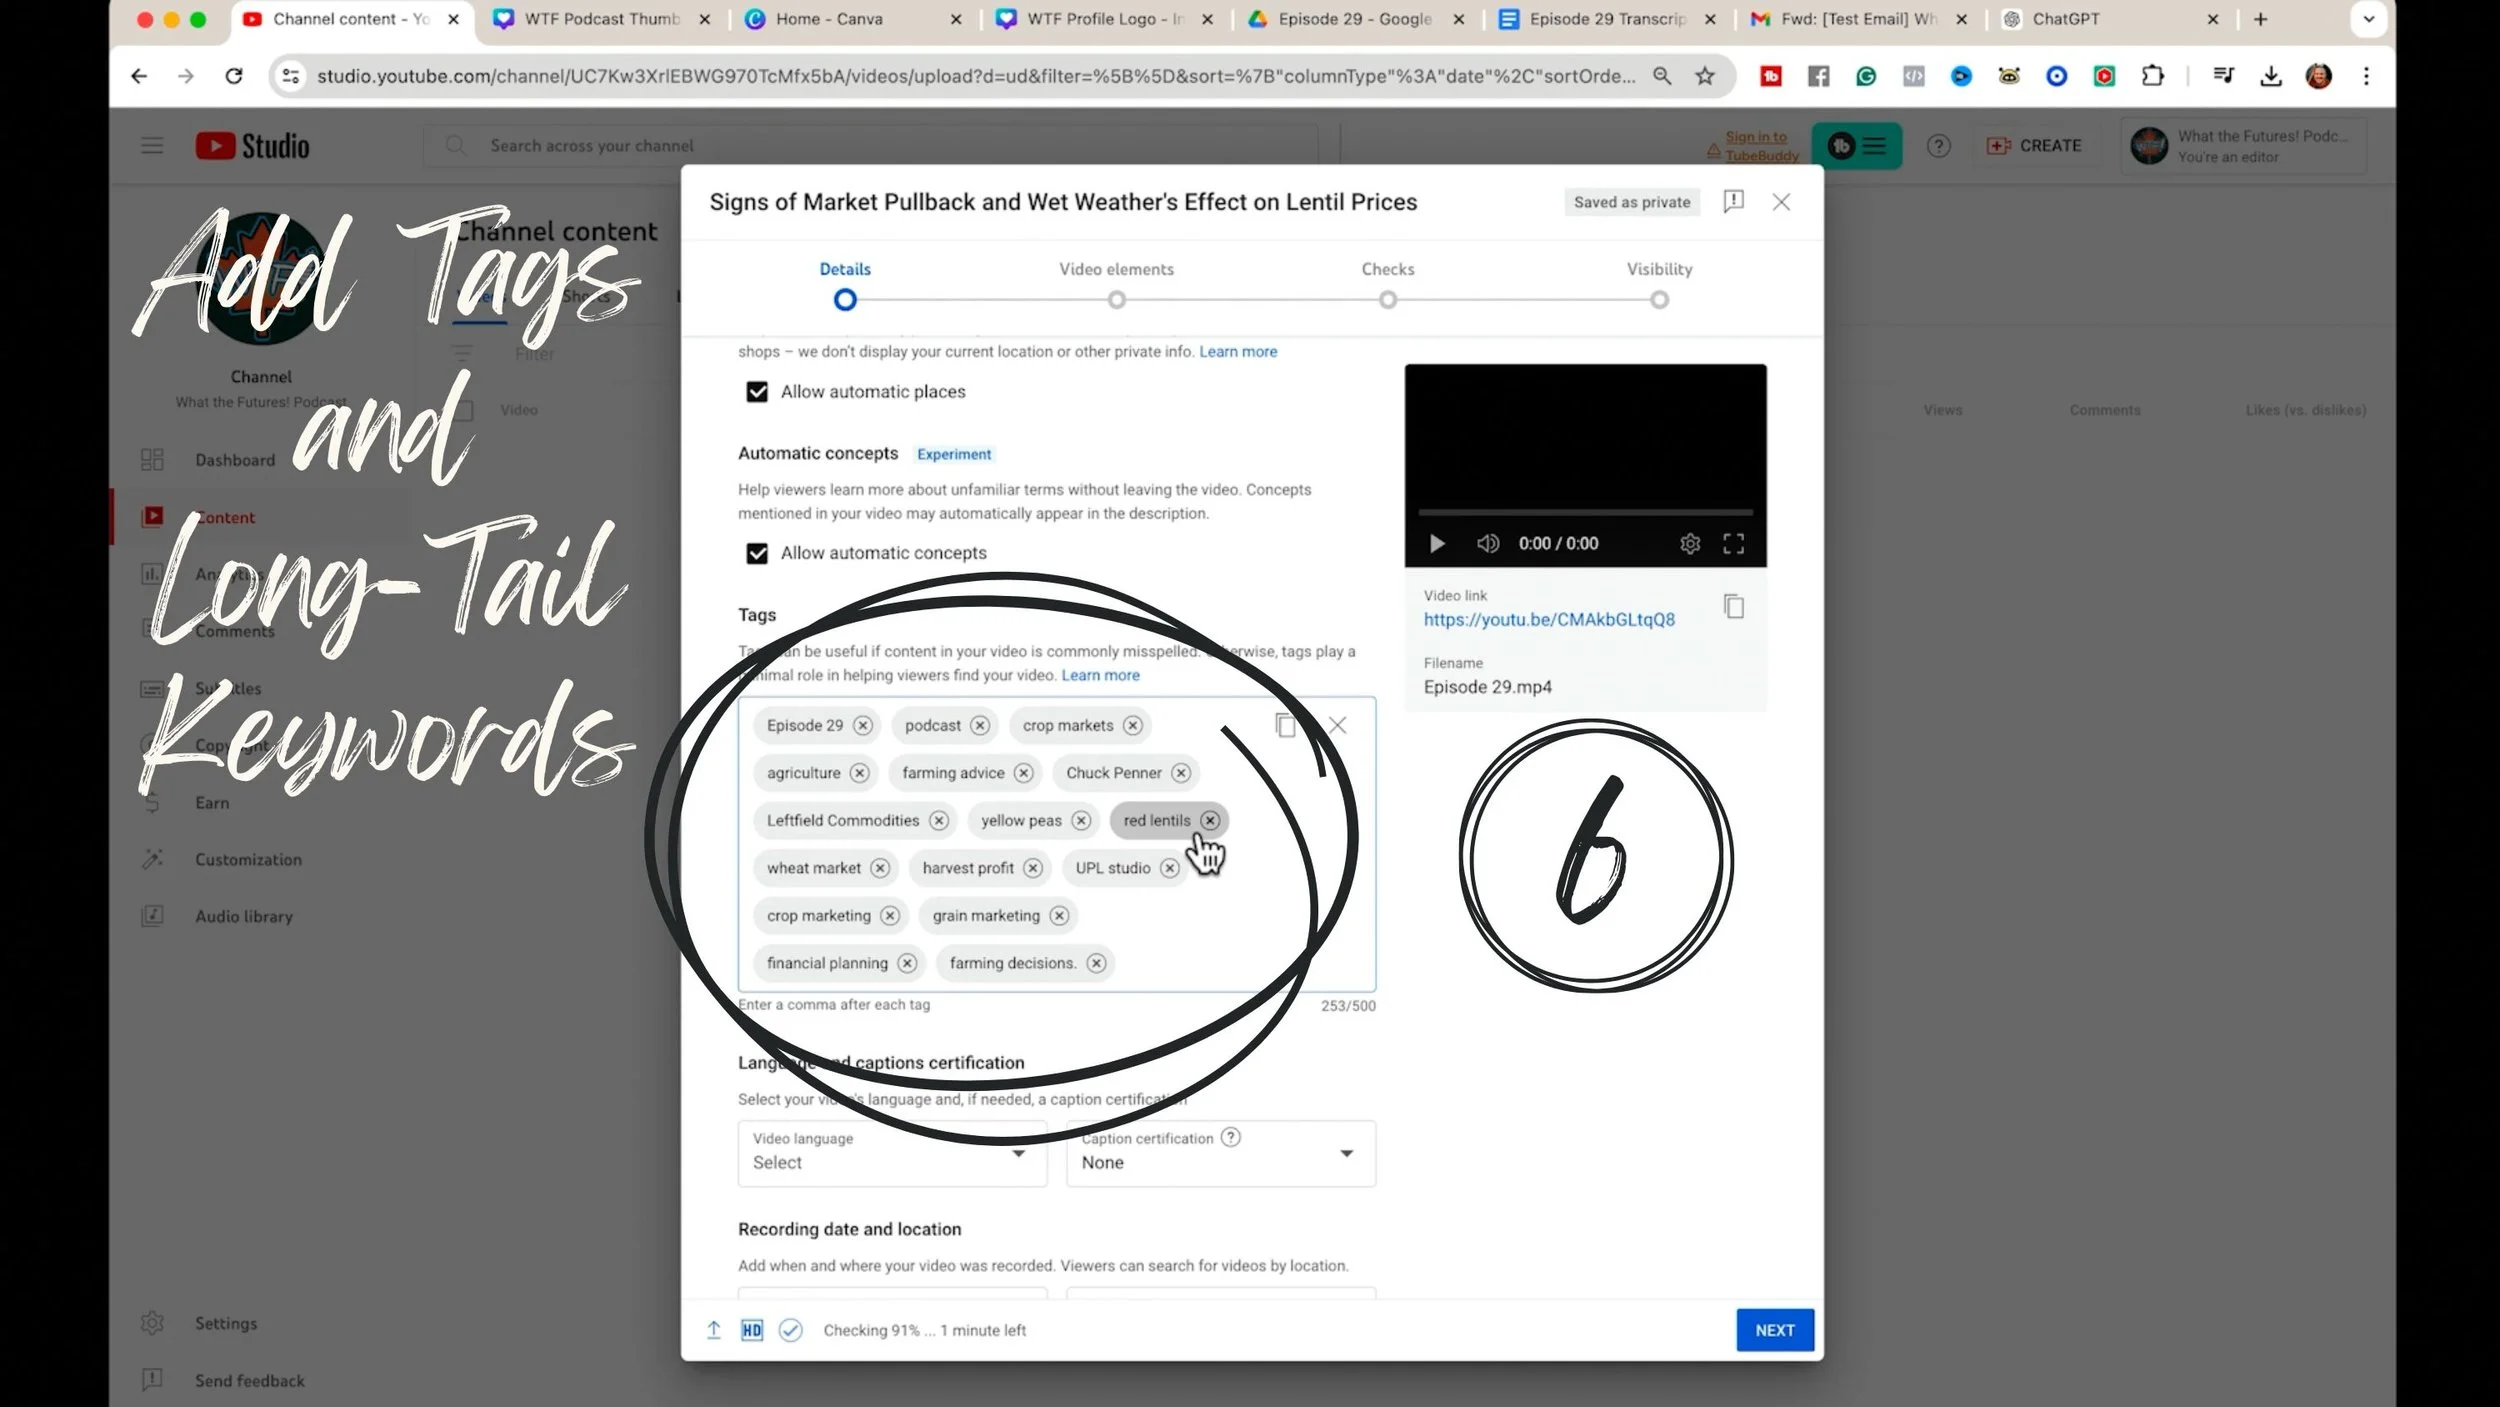Click the preview video progress bar
The height and width of the screenshot is (1407, 2500).
[x=1585, y=512]
